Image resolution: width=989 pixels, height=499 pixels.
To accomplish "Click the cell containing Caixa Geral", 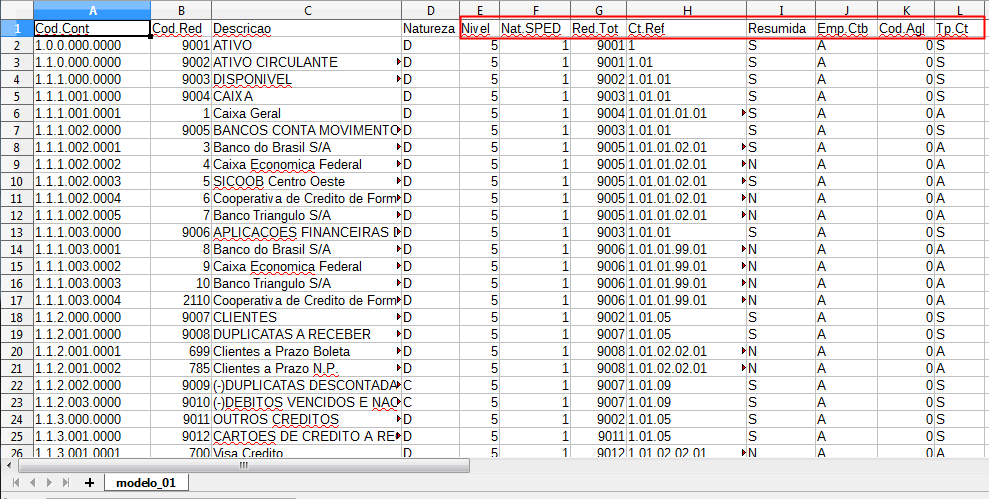I will (305, 113).
